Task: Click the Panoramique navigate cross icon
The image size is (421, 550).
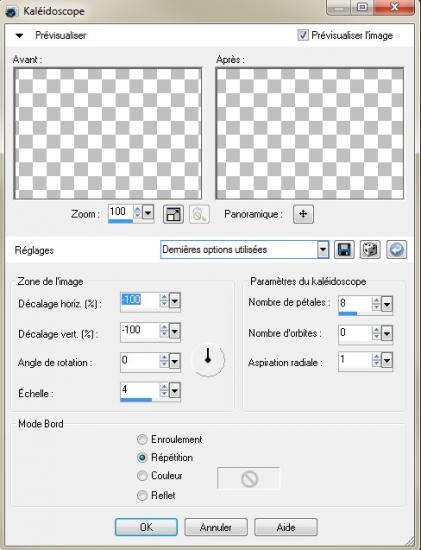Action: point(303,214)
